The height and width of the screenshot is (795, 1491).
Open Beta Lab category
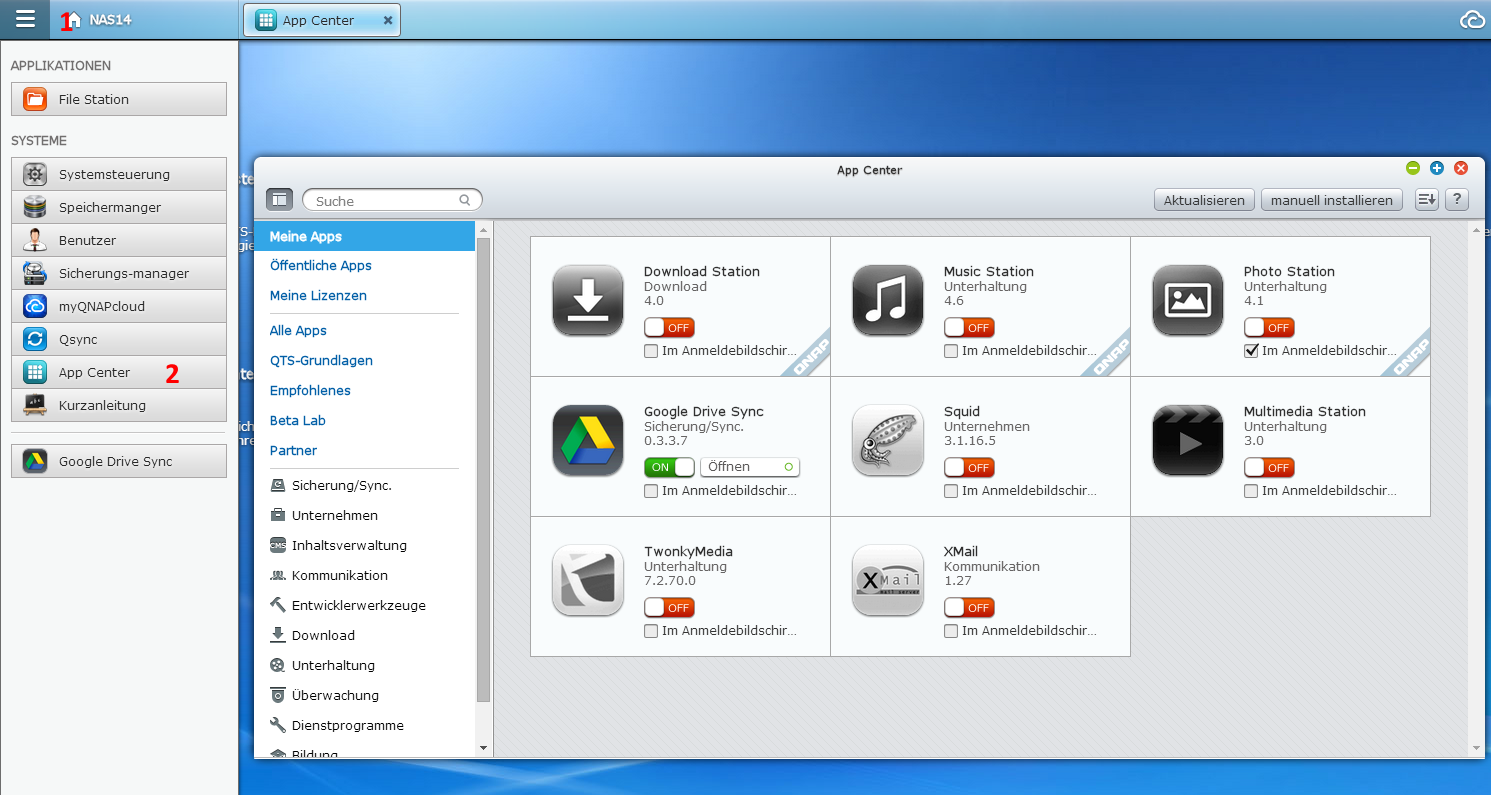[298, 421]
